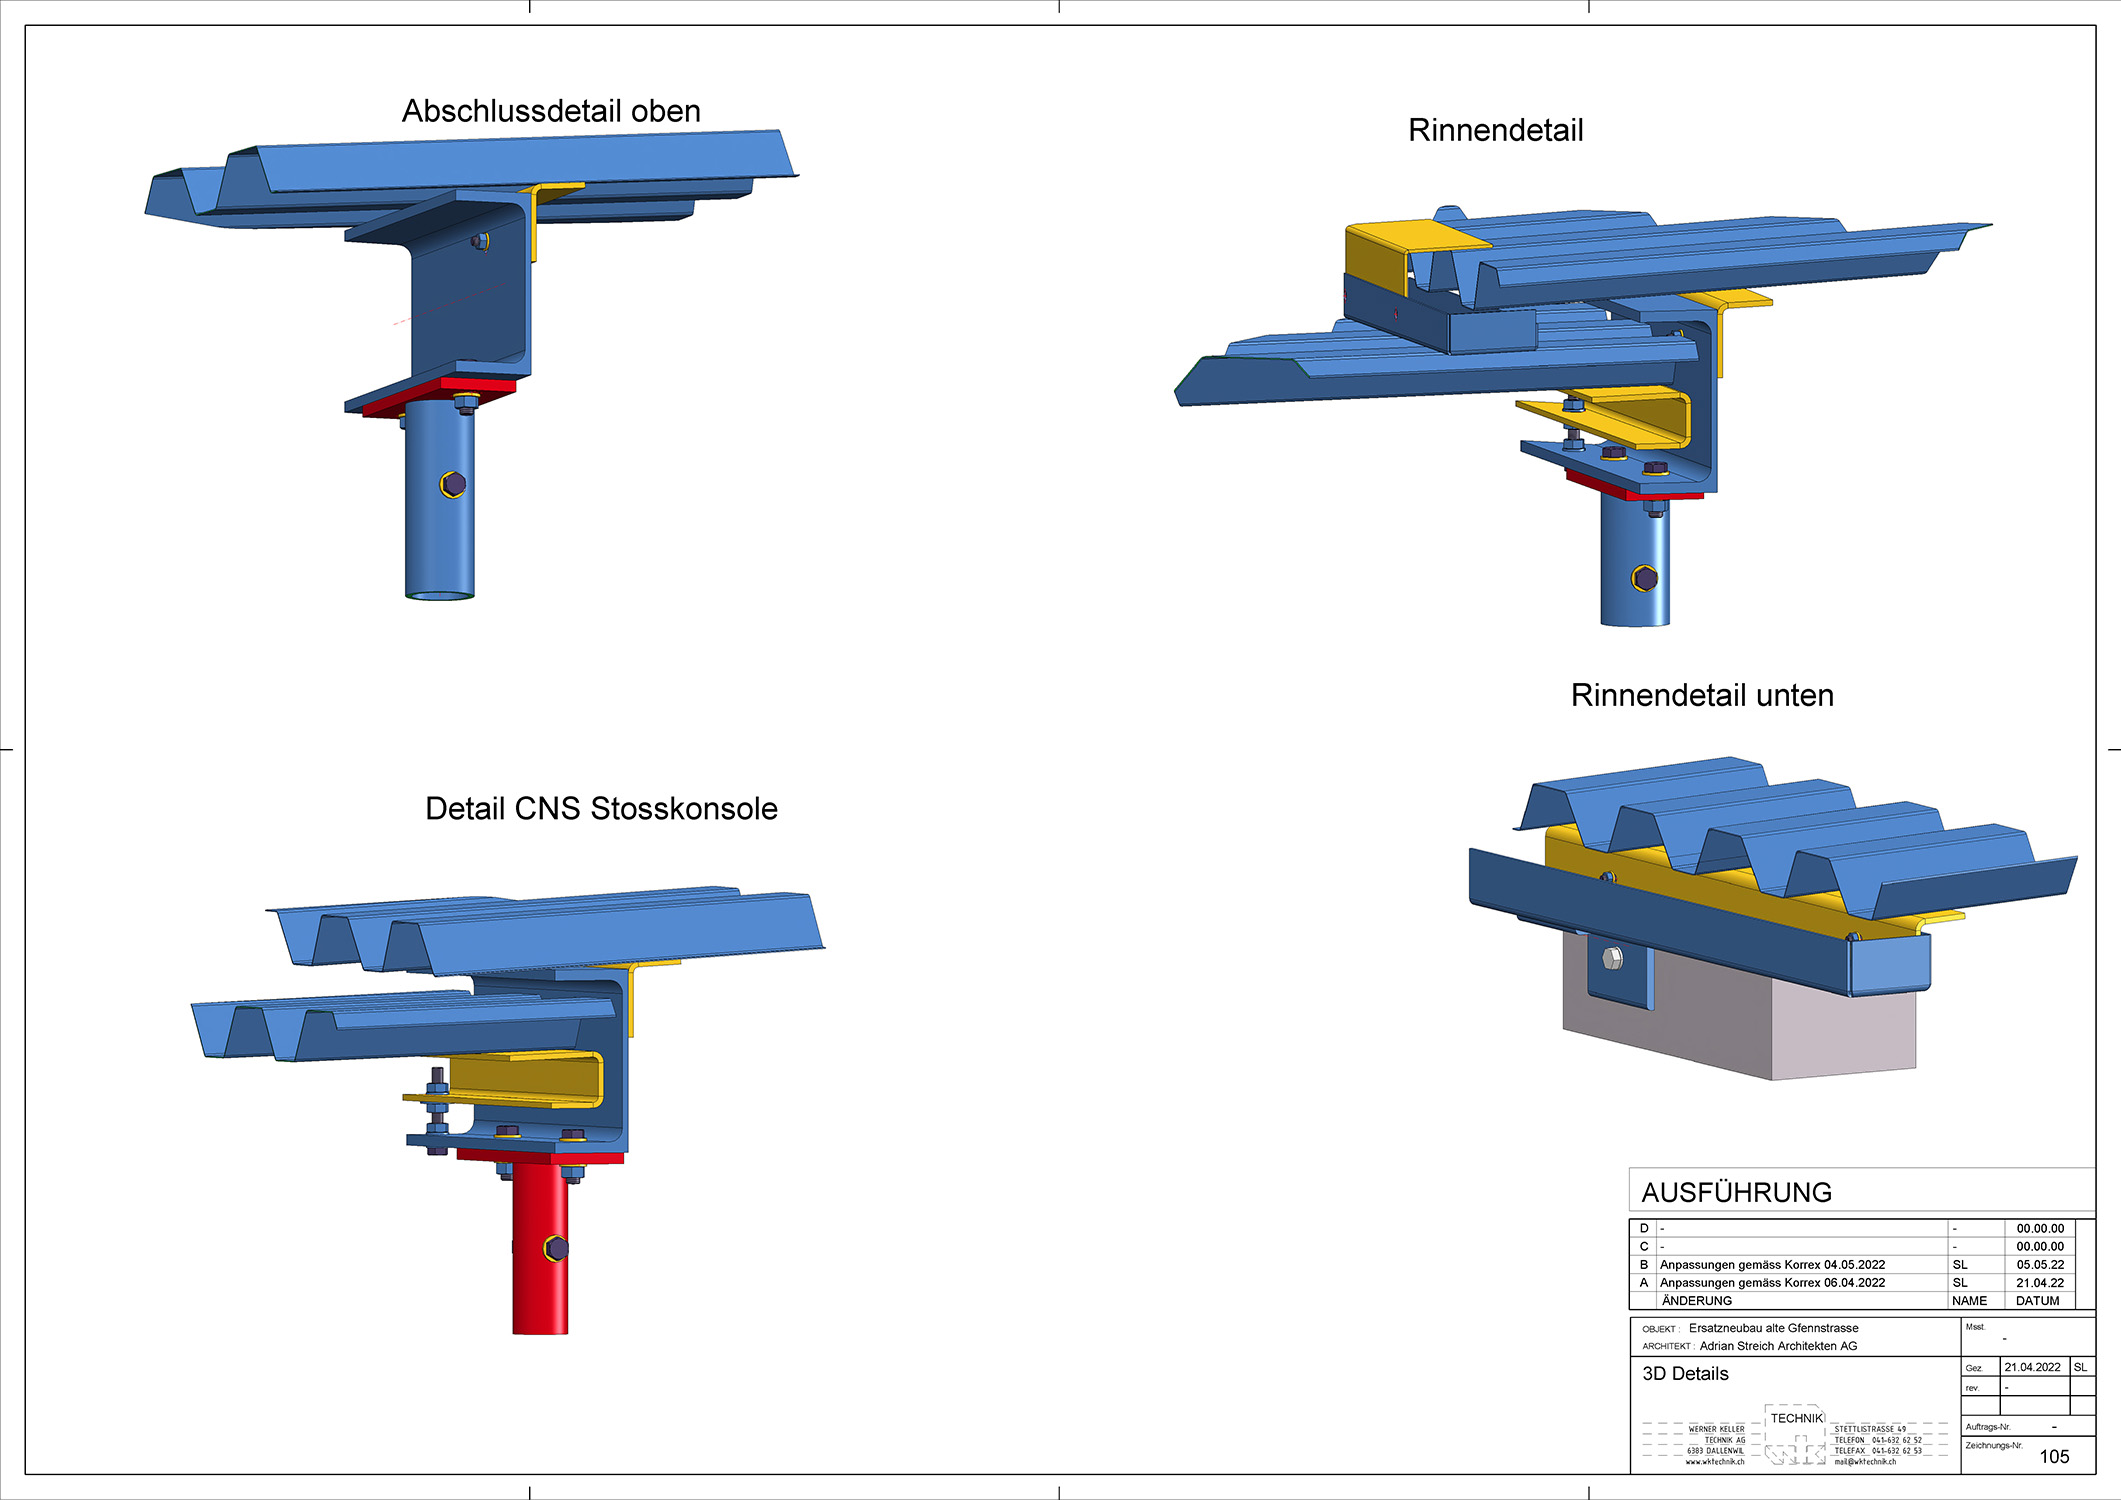Click the 'OBJEKT :' label
This screenshot has width=2121, height=1500.
tap(1661, 1329)
